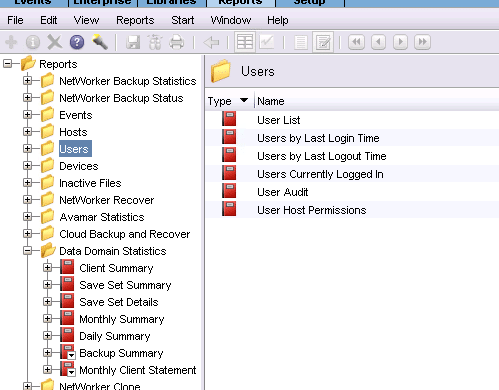Click the flashlight search icon in toolbar
The image size is (499, 390).
point(100,42)
